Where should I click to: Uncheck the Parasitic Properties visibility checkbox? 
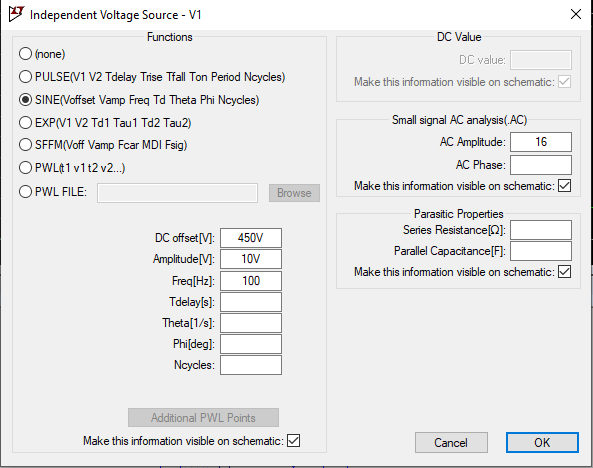564,272
